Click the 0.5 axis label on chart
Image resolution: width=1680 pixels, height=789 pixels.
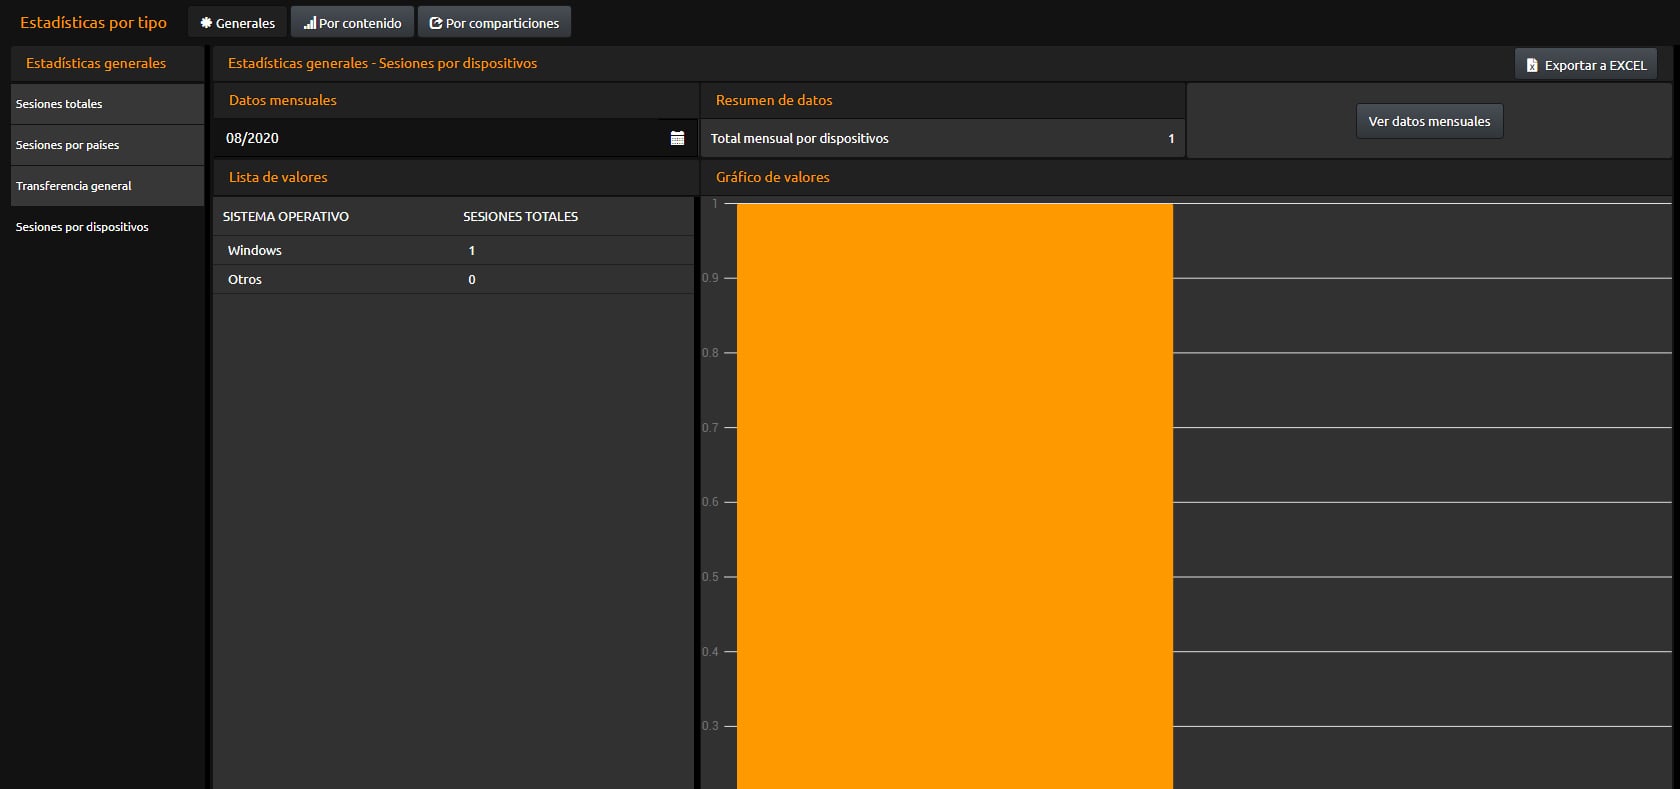[x=710, y=577]
